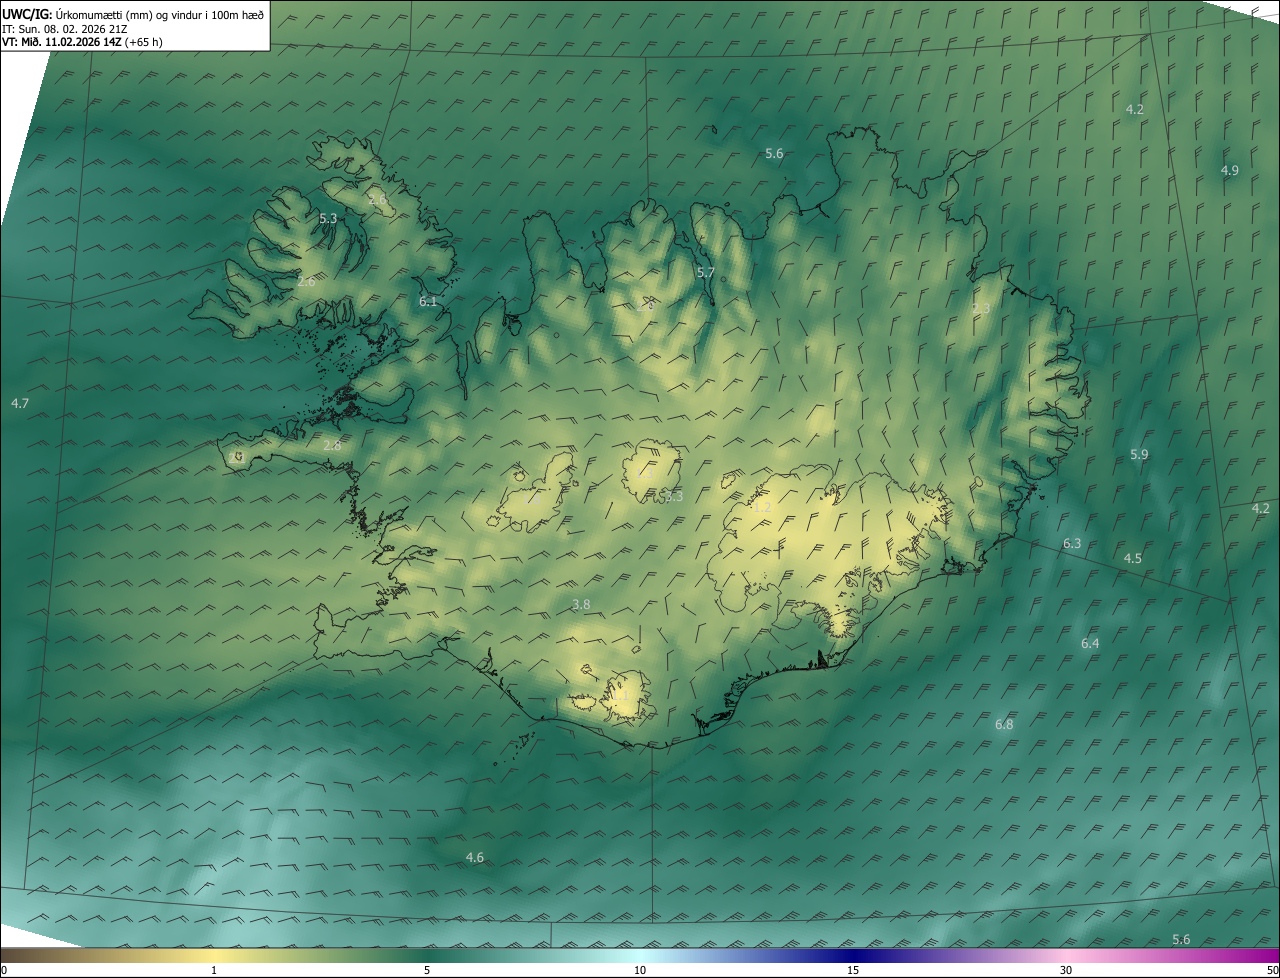Image resolution: width=1280 pixels, height=978 pixels.
Task: Click the 1.2 value label on Vatnajökull glacier
Action: 762,508
